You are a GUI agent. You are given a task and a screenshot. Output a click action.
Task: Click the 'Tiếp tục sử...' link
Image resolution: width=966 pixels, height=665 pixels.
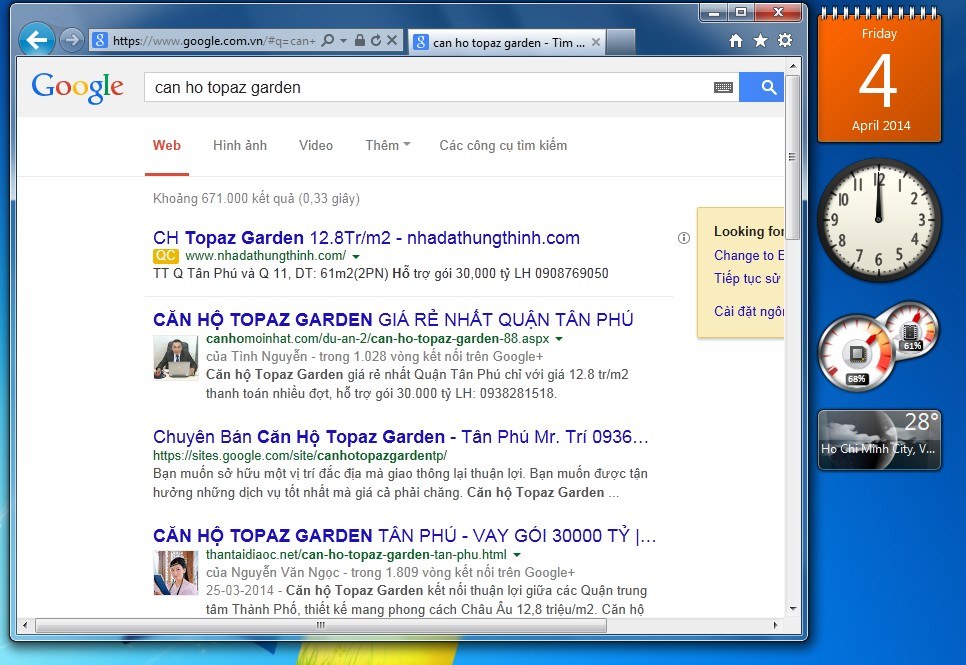(x=747, y=279)
